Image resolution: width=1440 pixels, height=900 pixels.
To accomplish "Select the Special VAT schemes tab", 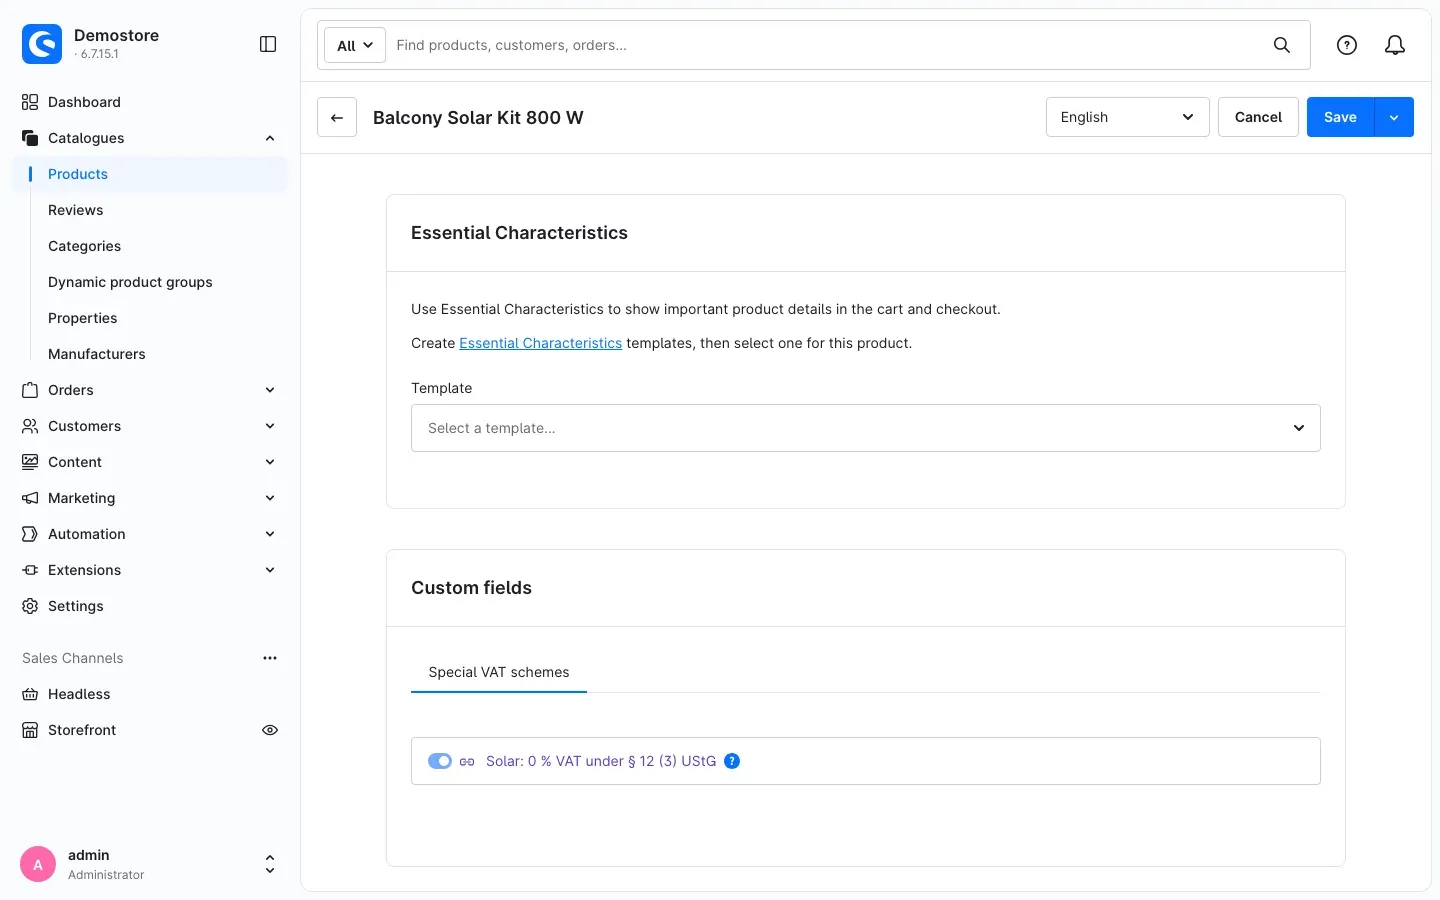I will click(499, 672).
